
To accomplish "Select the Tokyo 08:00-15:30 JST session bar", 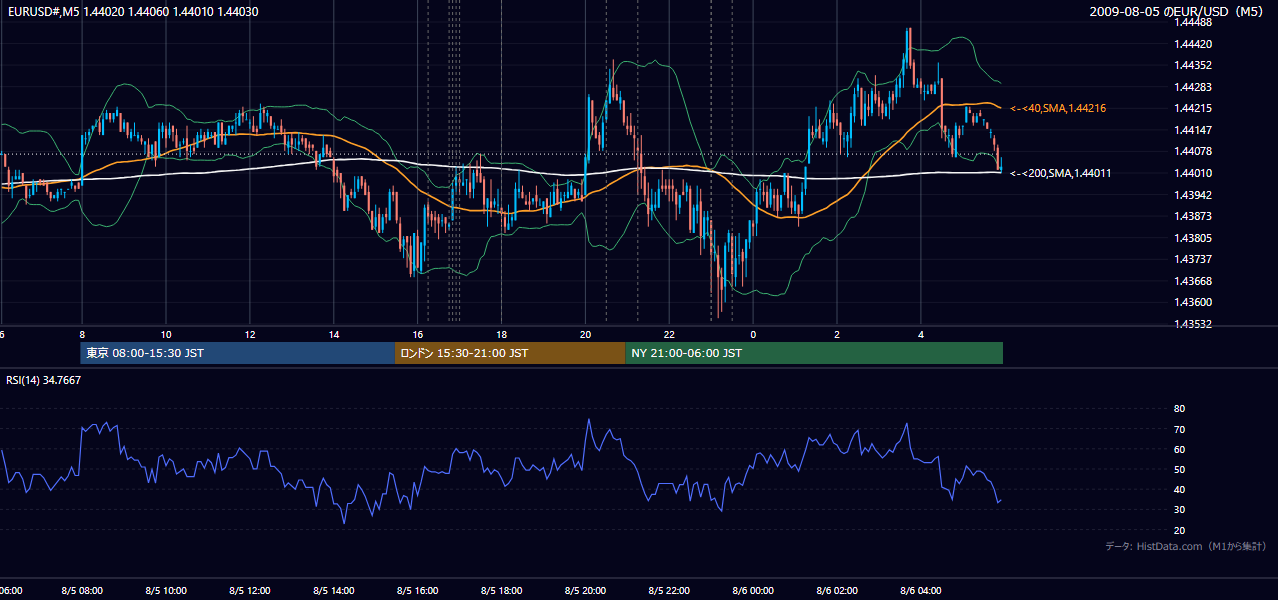I will [x=238, y=353].
